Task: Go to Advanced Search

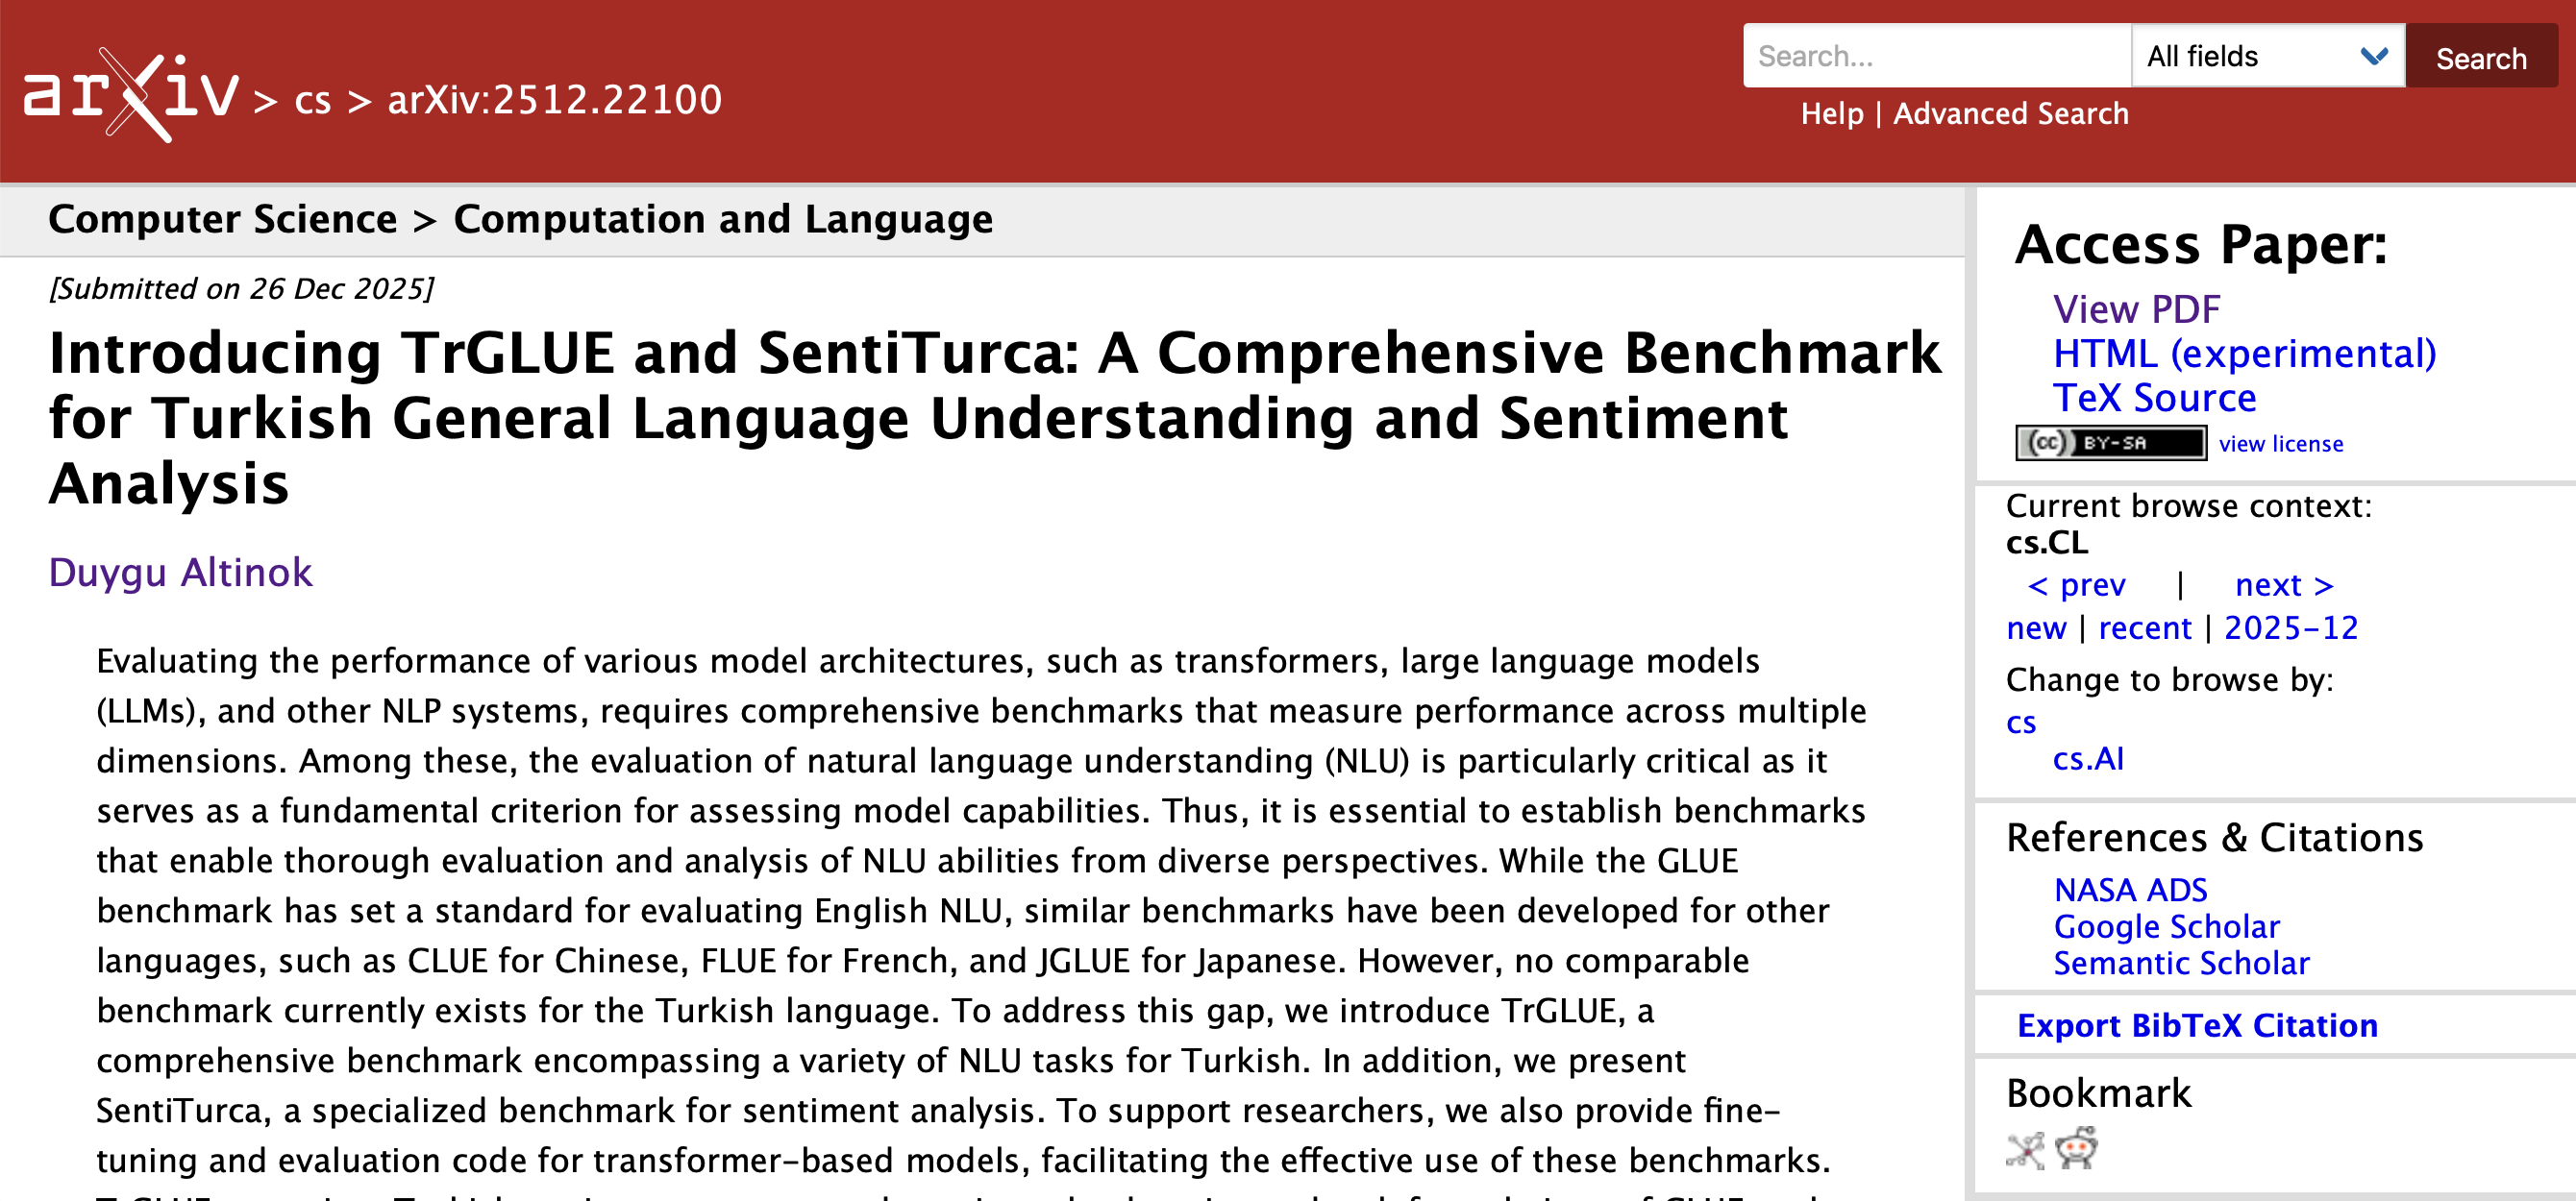Action: pyautogui.click(x=2010, y=114)
